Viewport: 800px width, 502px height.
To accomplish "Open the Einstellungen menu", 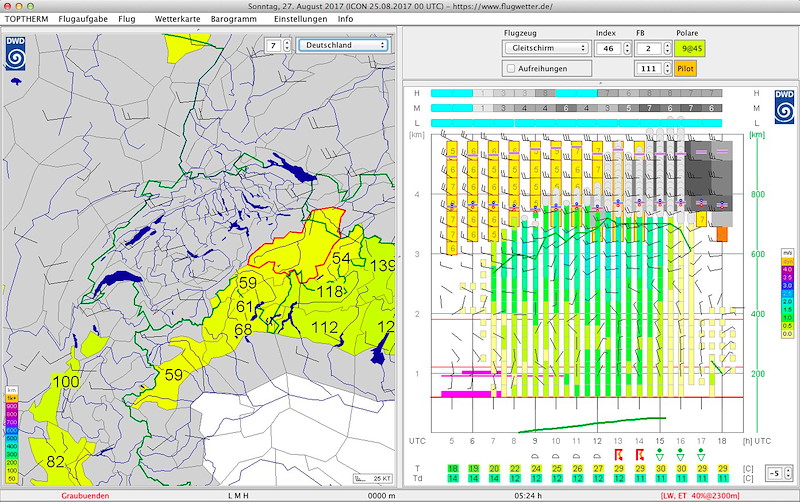I will tap(301, 19).
